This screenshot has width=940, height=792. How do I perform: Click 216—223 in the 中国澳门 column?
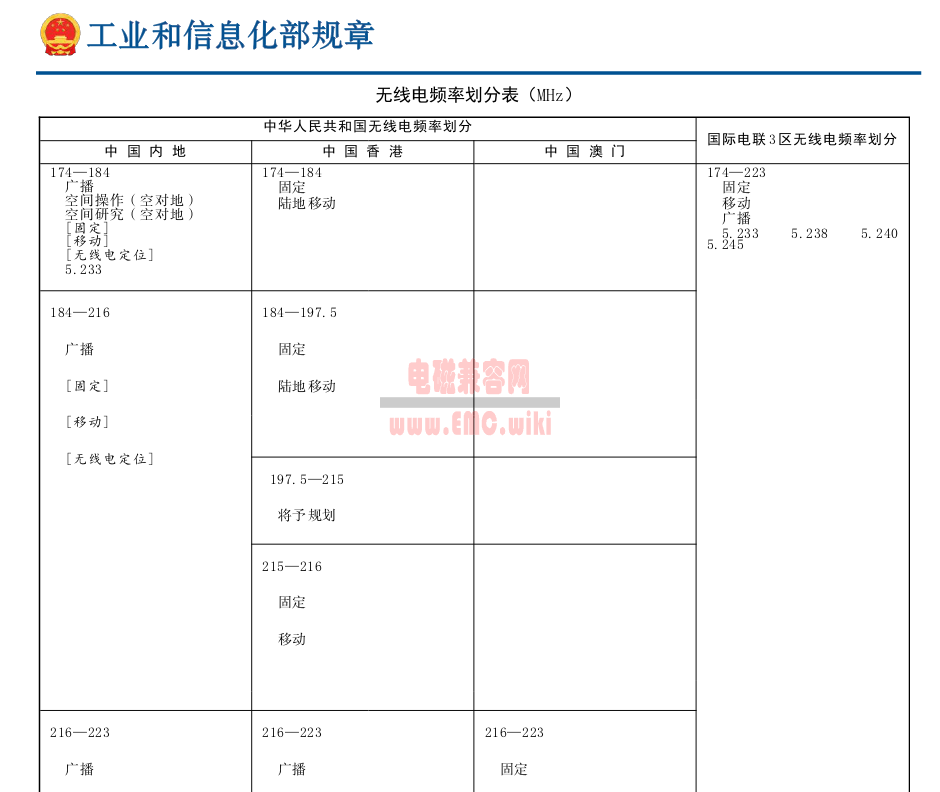[x=514, y=733]
